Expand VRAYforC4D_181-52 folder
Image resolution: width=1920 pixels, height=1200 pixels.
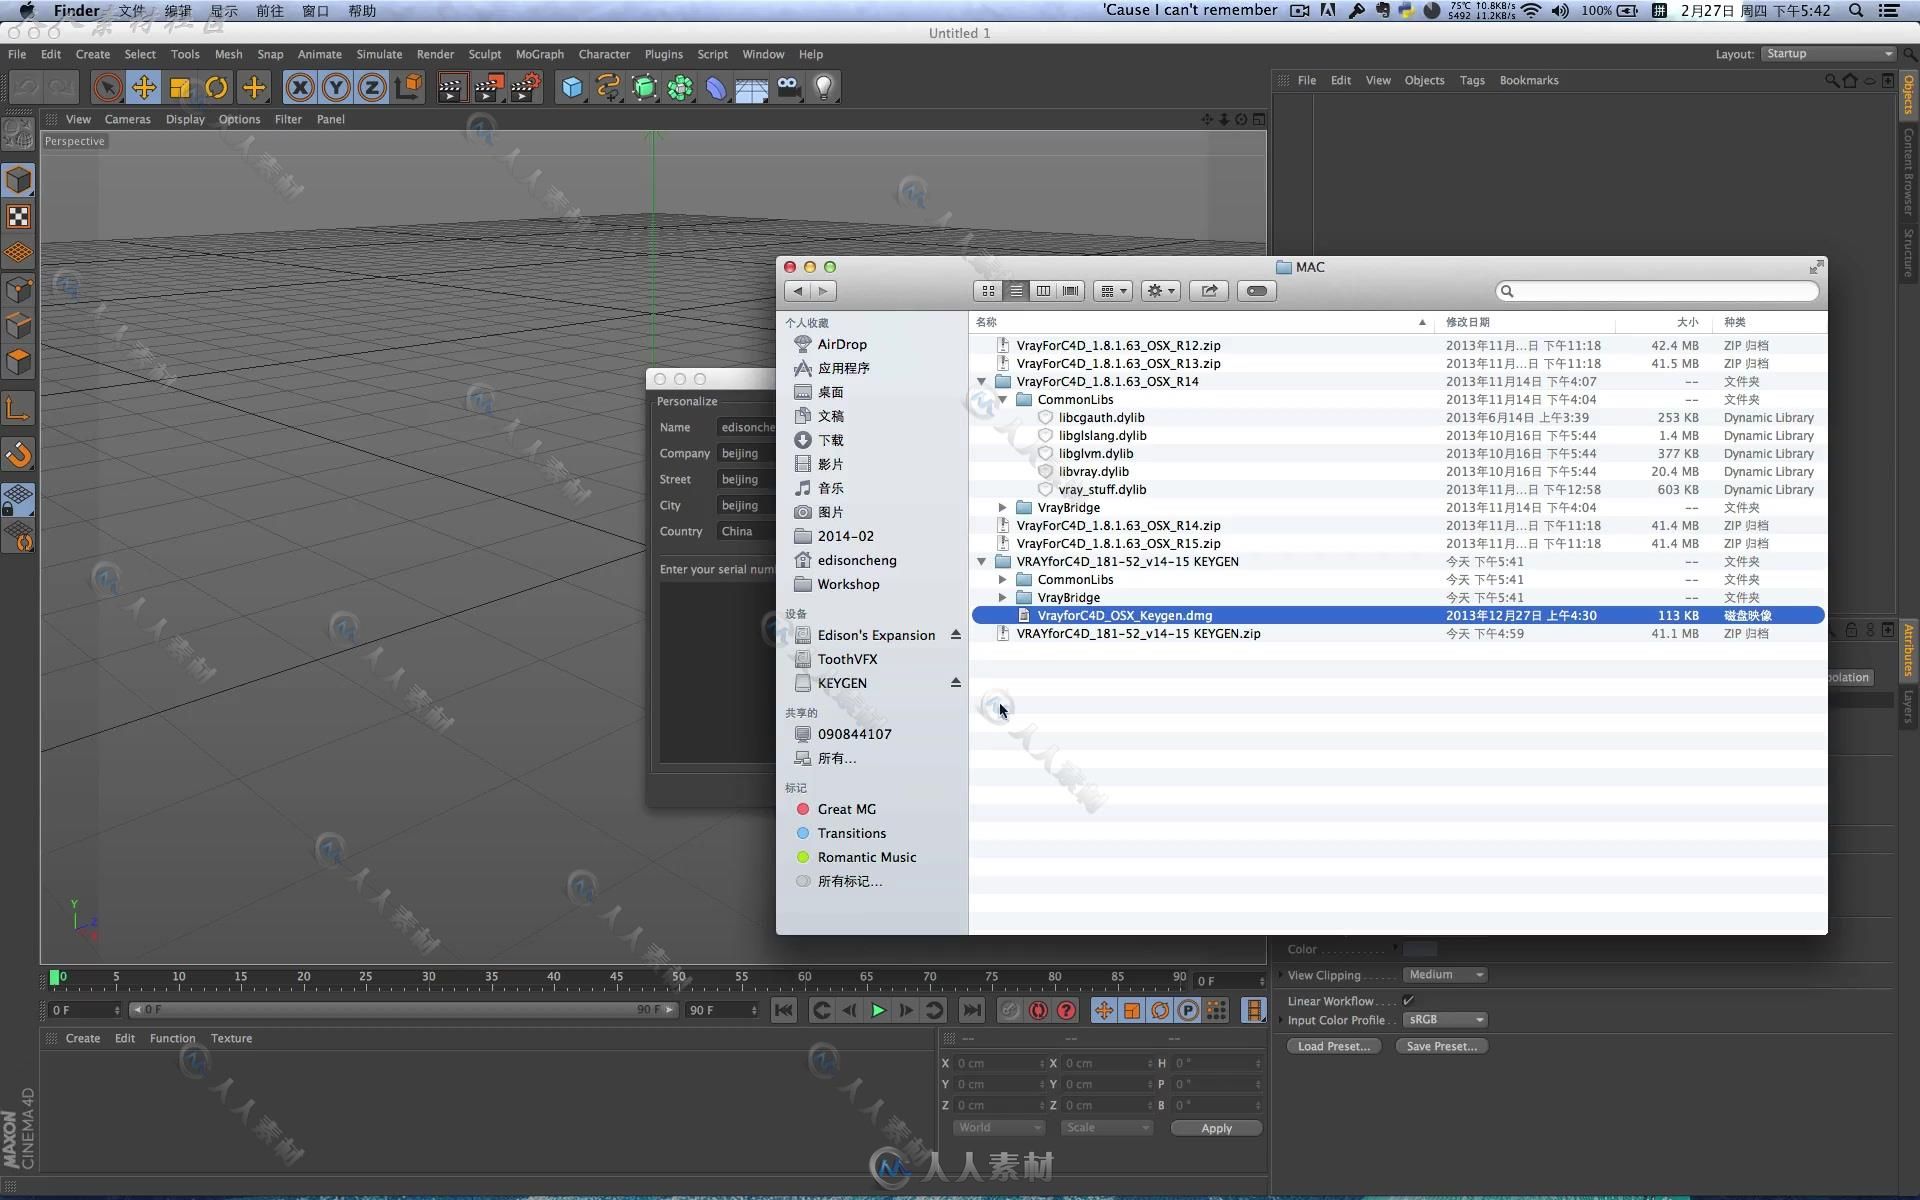(983, 560)
